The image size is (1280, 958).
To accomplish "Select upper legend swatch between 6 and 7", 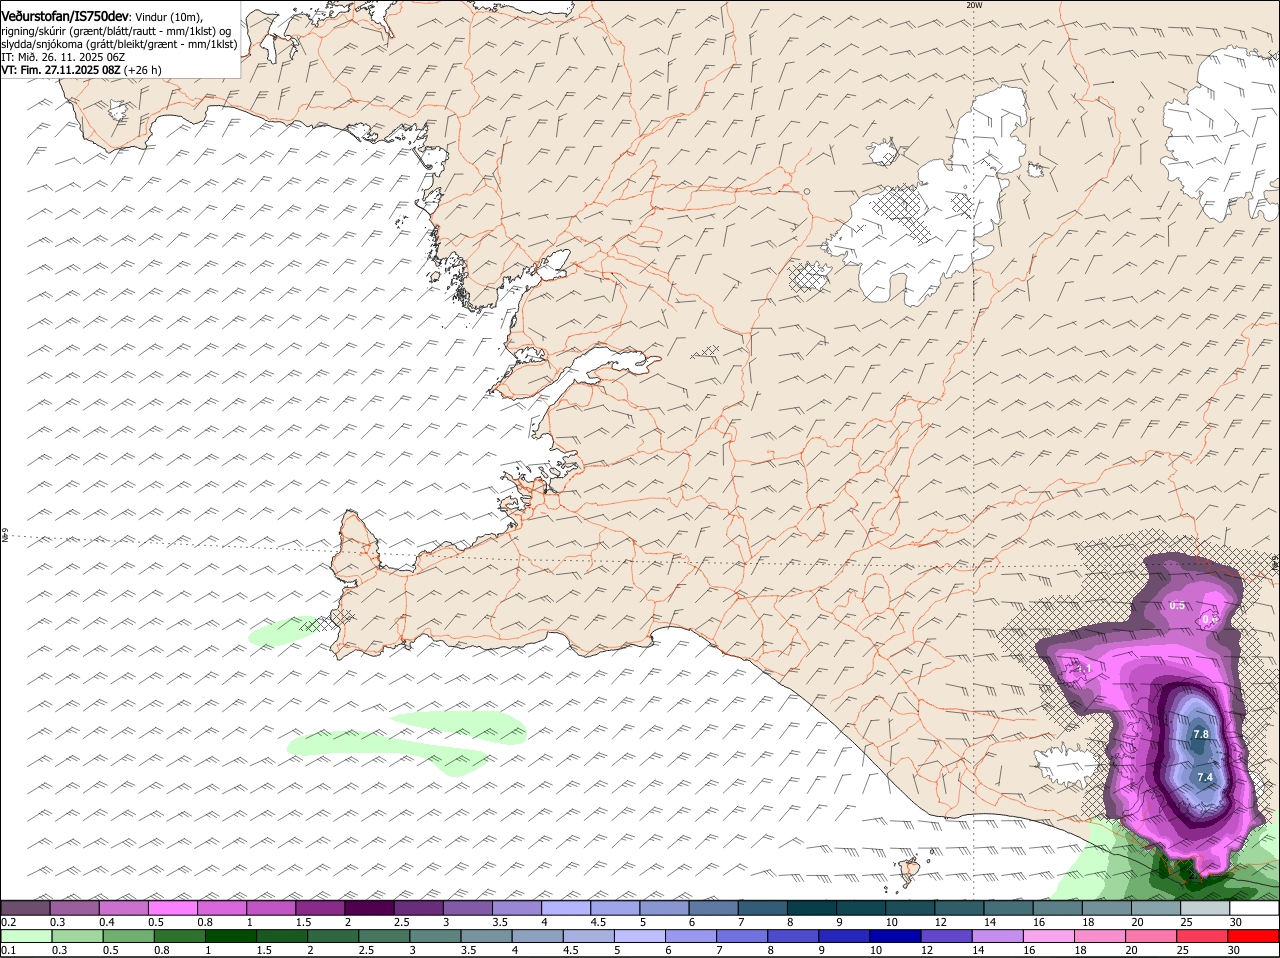I will pos(713,908).
